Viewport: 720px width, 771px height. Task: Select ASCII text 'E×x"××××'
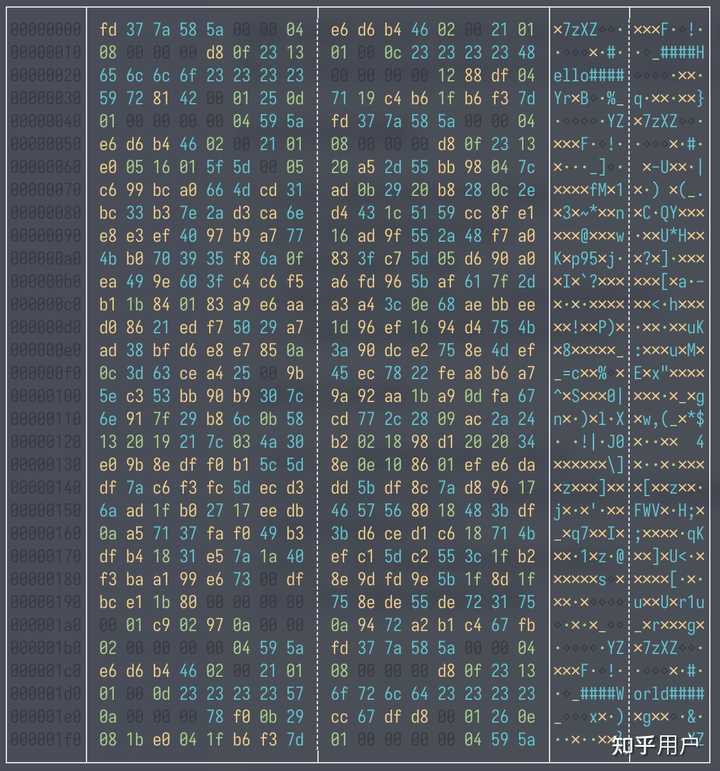click(x=669, y=373)
